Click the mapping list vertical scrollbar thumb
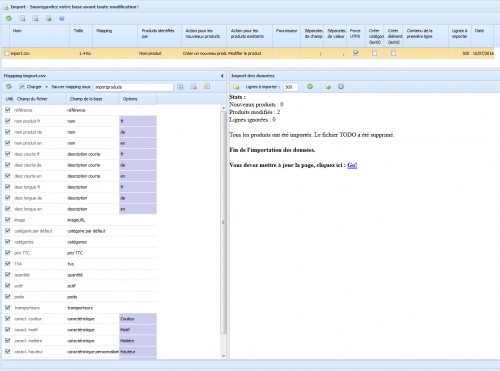This screenshot has height=371, width=500. click(x=223, y=222)
